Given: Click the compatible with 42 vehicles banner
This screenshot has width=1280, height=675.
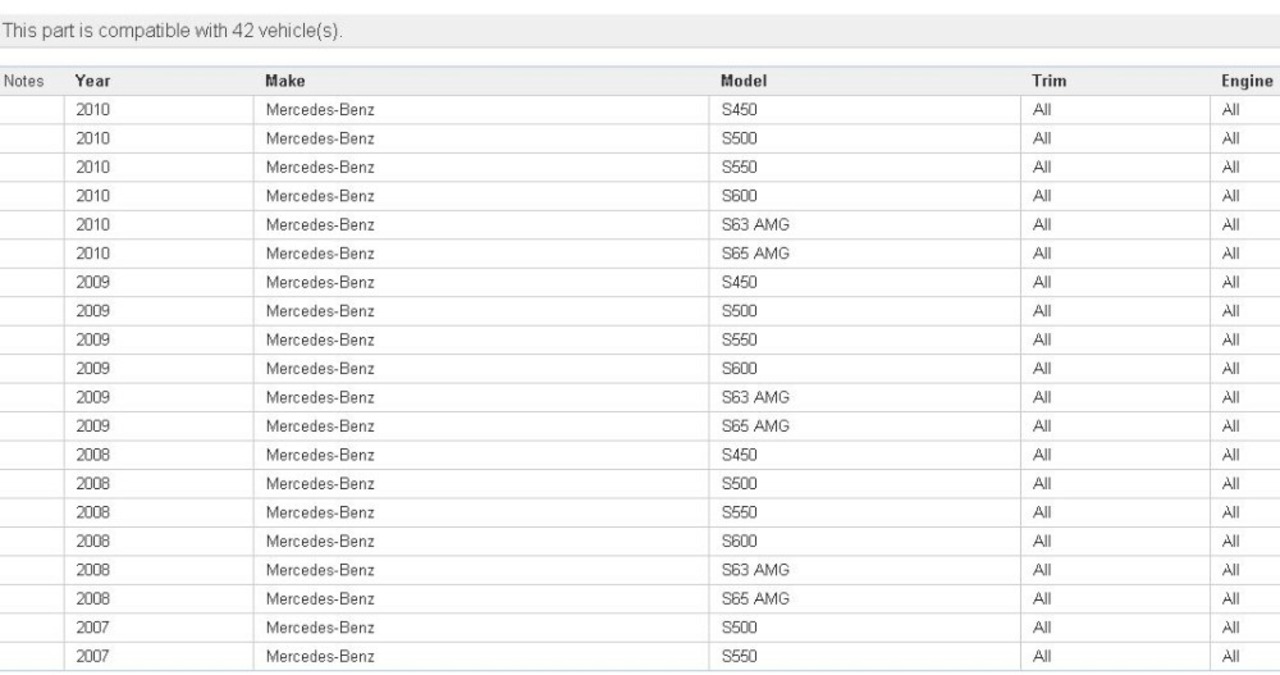Looking at the screenshot, I should [x=640, y=32].
